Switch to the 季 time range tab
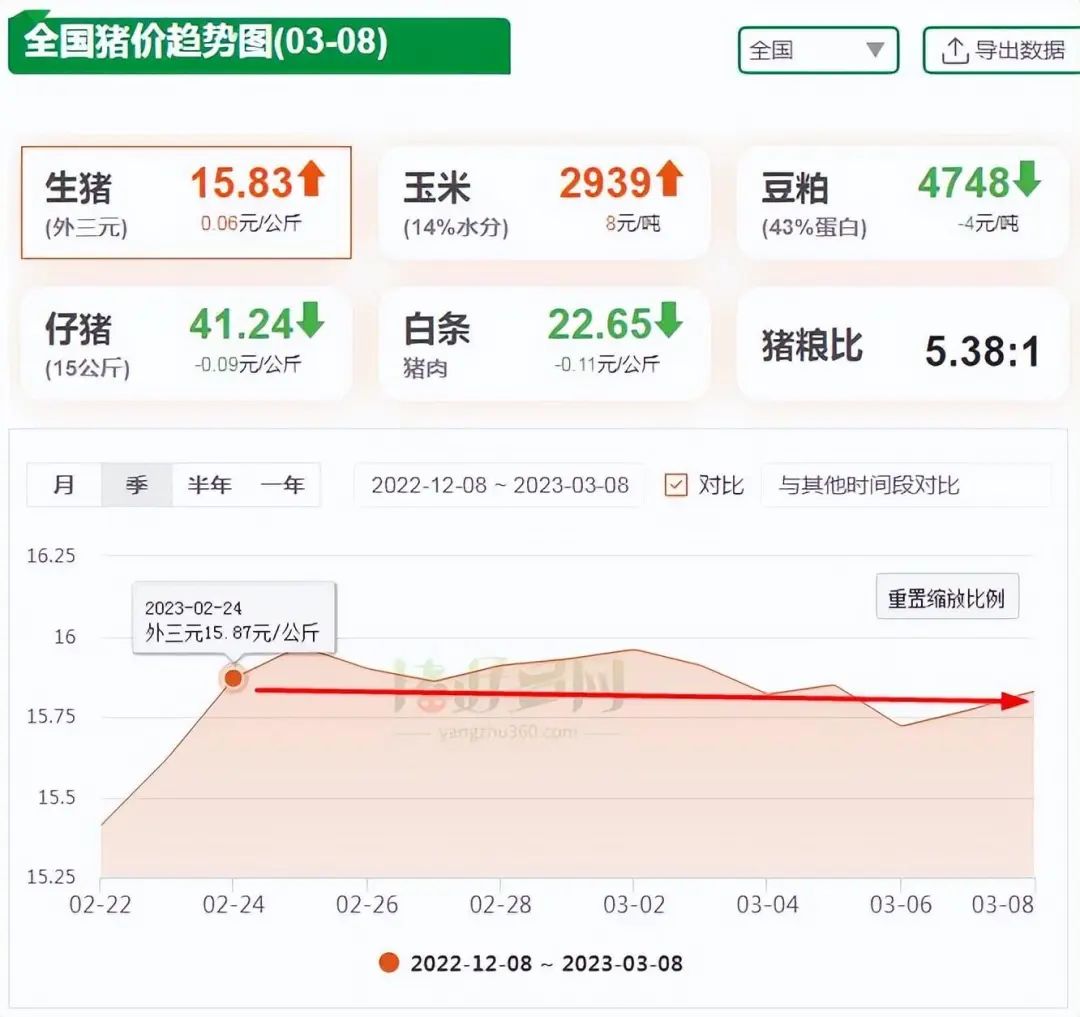This screenshot has height=1017, width=1080. (x=136, y=485)
